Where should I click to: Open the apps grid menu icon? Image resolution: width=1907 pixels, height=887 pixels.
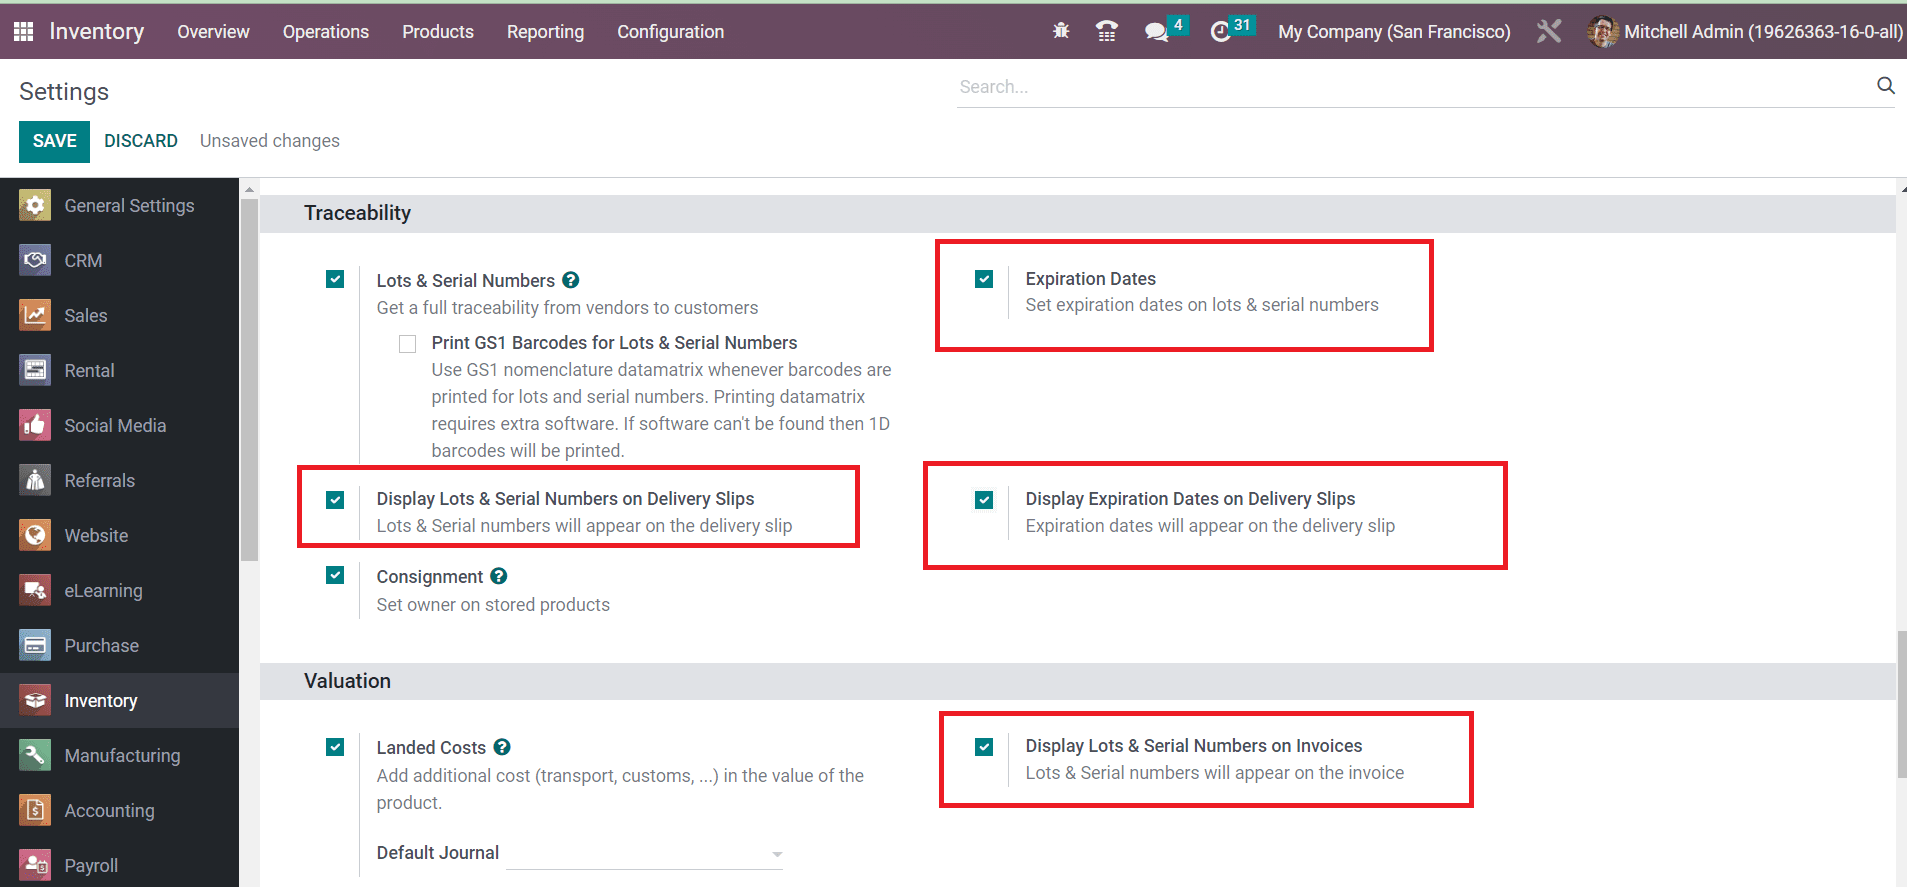click(24, 32)
